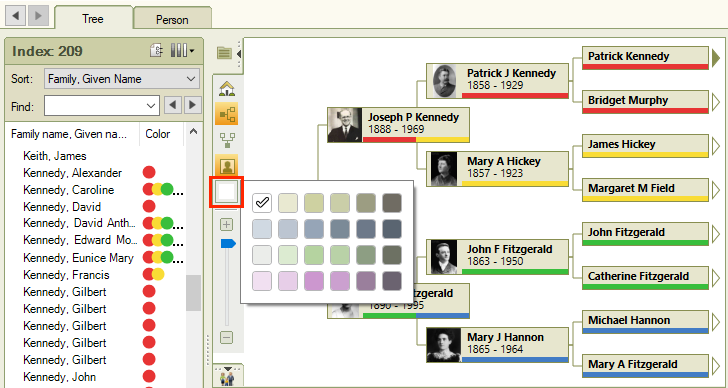Screen dimensions: 728x388
Task: Click the zoom out minus icon
Action: (226, 337)
